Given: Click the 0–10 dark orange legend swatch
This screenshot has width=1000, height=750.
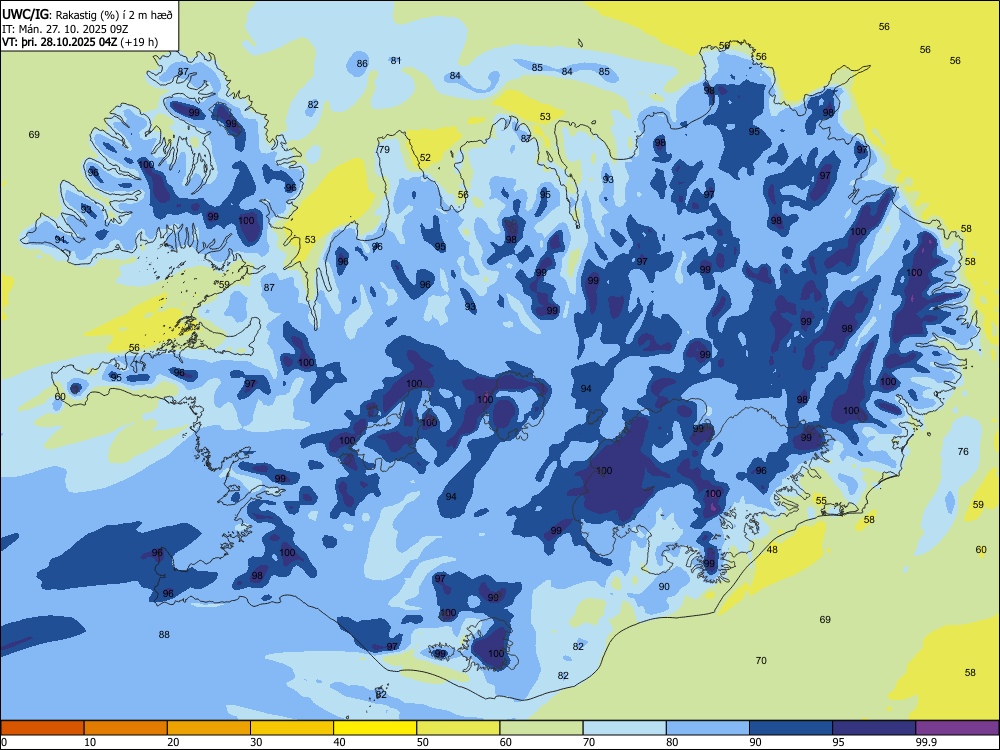Looking at the screenshot, I should click(42, 728).
